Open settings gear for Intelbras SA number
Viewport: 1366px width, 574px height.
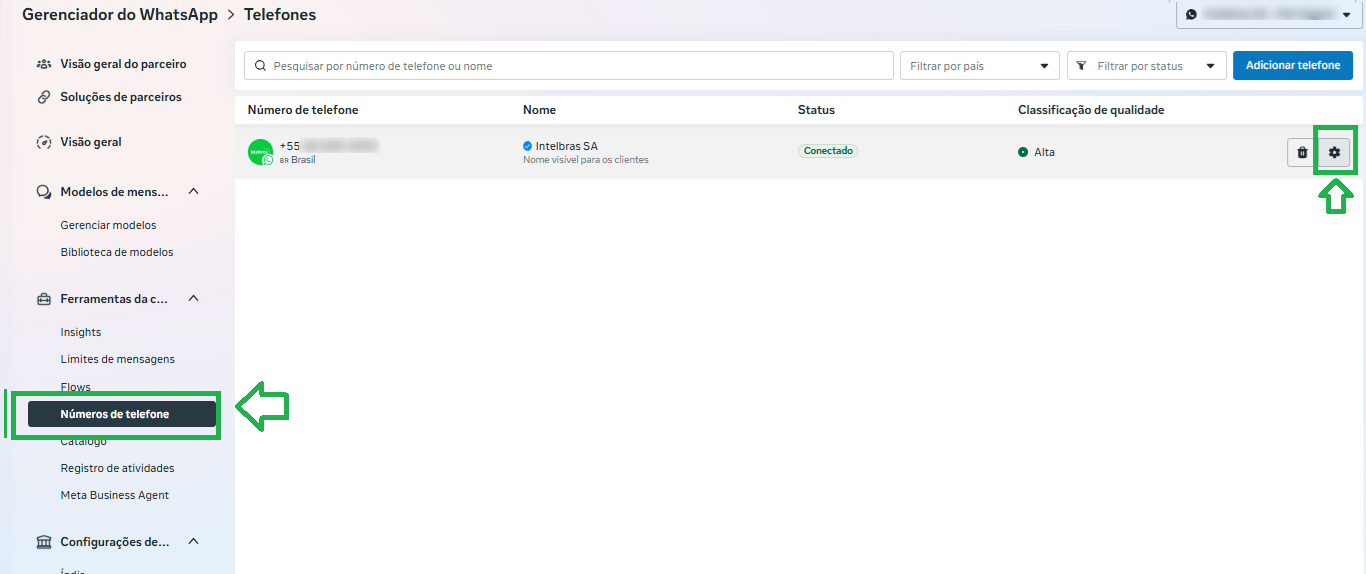click(1334, 152)
